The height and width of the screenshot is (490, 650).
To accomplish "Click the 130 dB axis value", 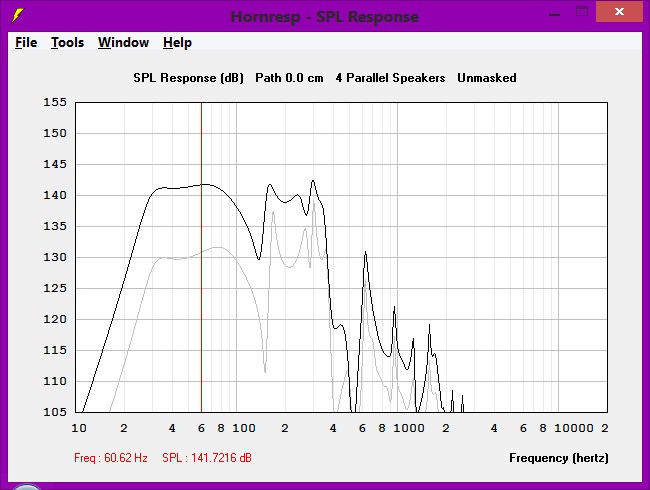I will tap(55, 257).
